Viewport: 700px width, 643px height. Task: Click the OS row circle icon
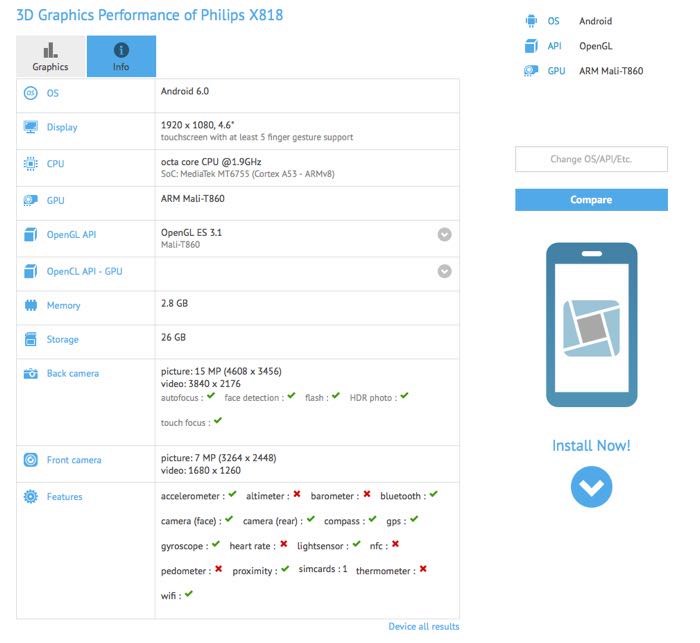[x=31, y=93]
